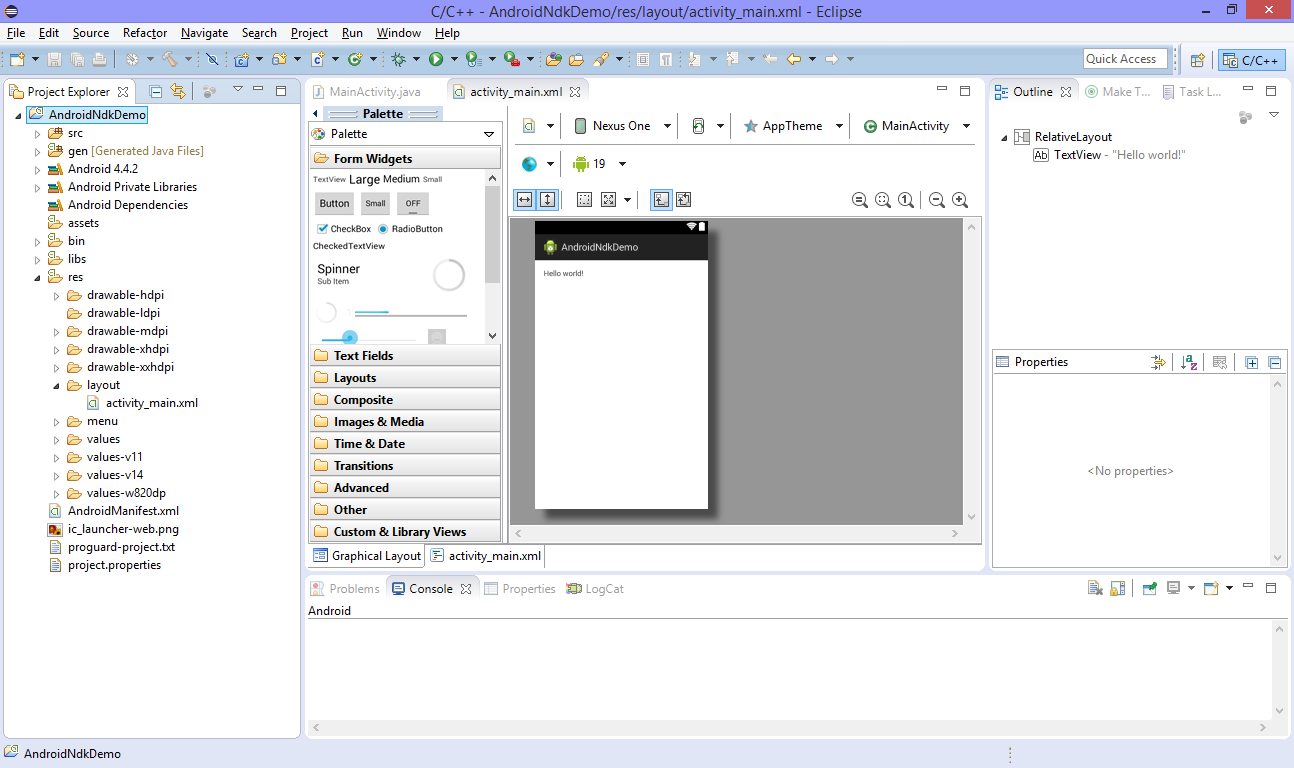
Task: Click the Android API version 19 icon
Action: pos(581,164)
